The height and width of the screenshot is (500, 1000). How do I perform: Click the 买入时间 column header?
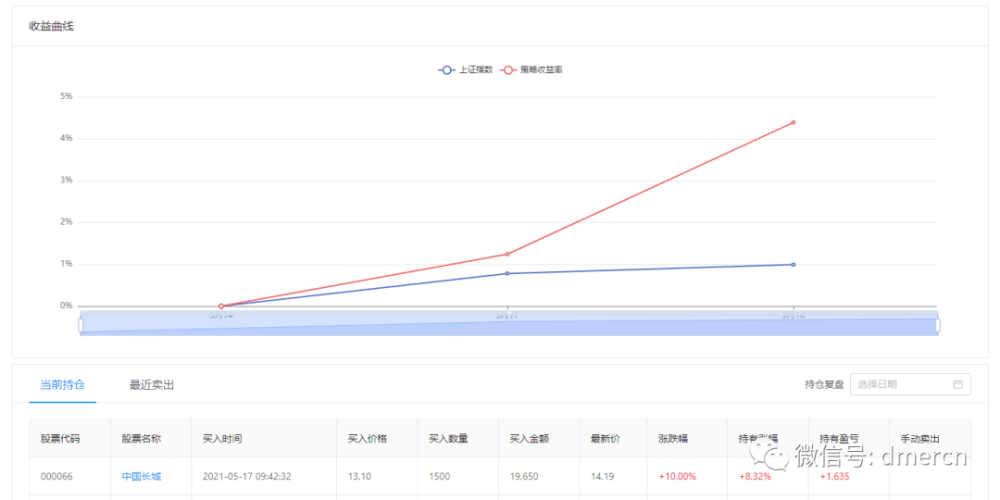coord(223,439)
